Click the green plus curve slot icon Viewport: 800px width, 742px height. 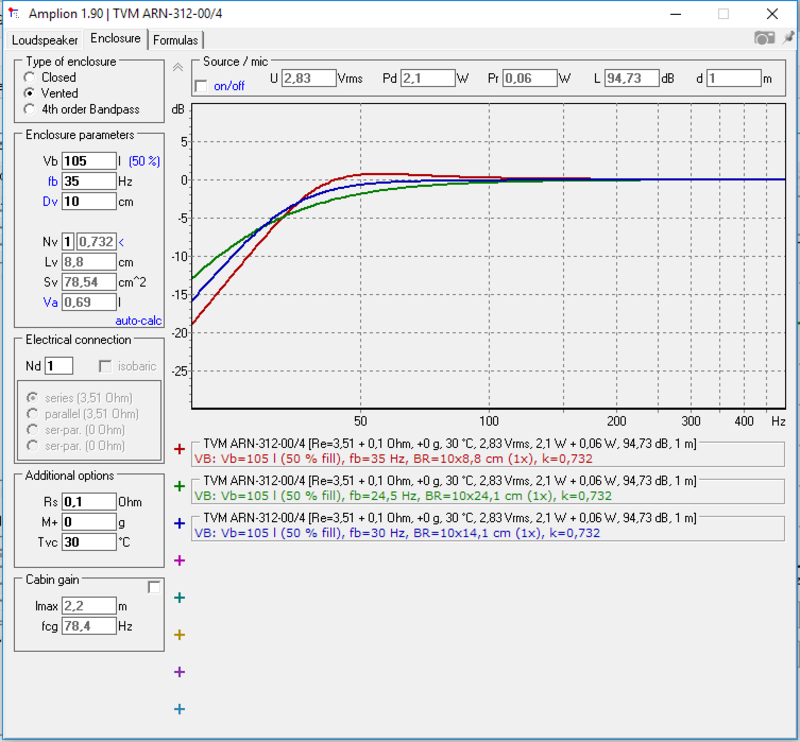tap(179, 486)
